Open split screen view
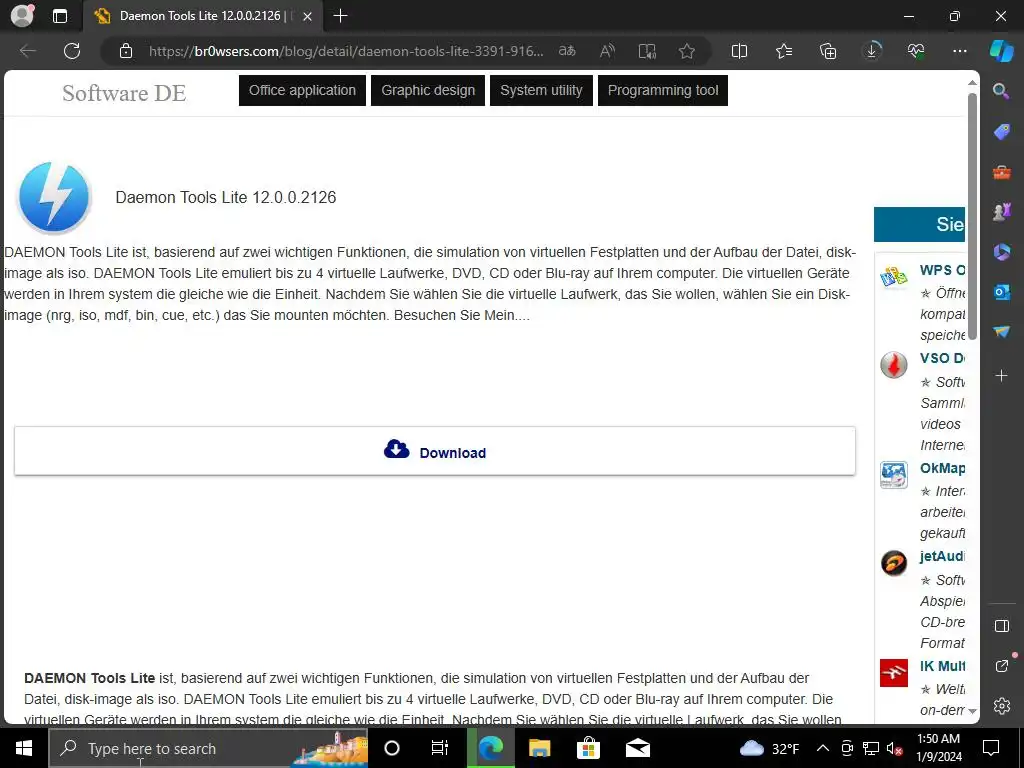 click(x=739, y=51)
